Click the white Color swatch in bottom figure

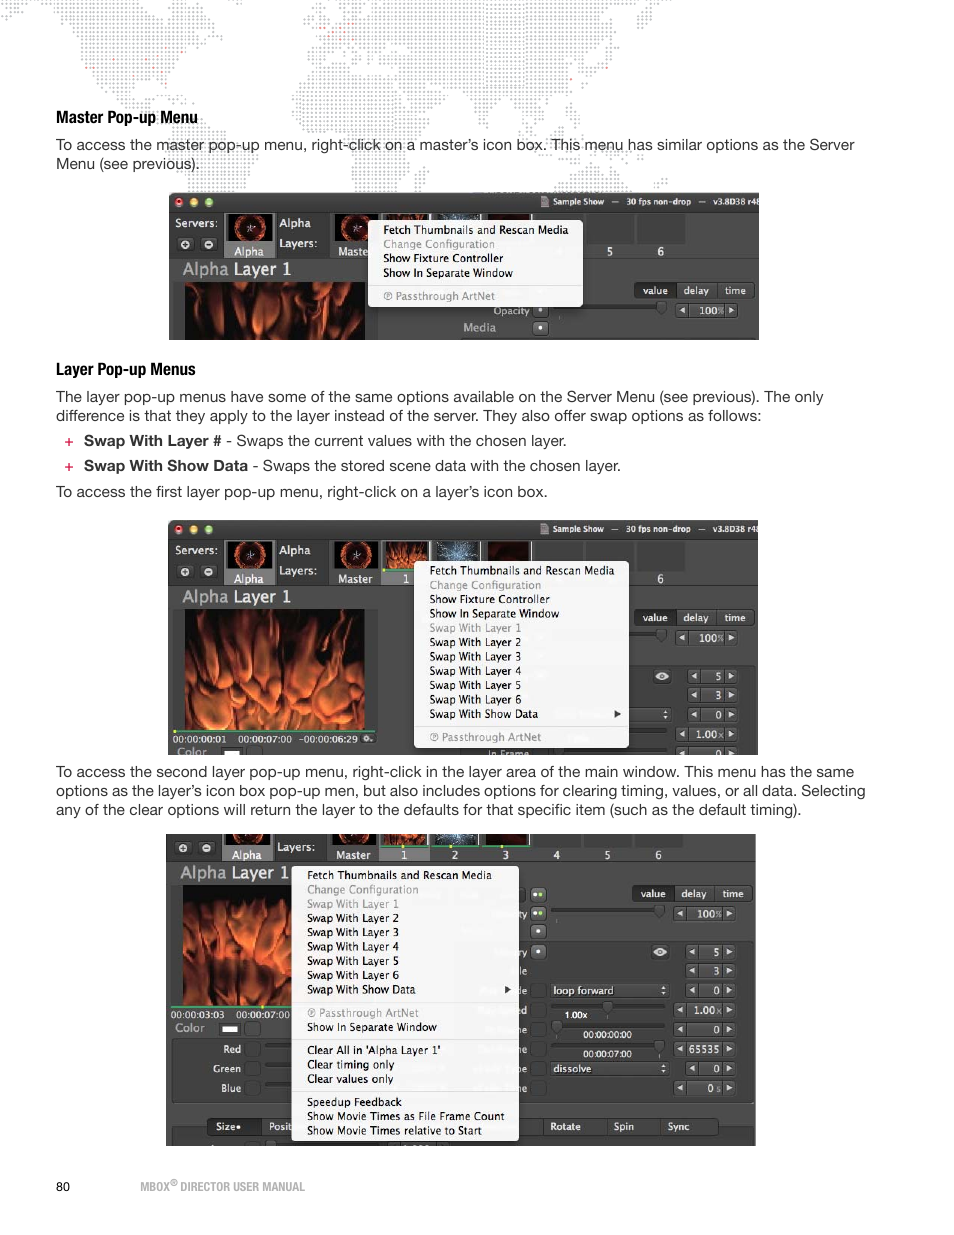(230, 1029)
